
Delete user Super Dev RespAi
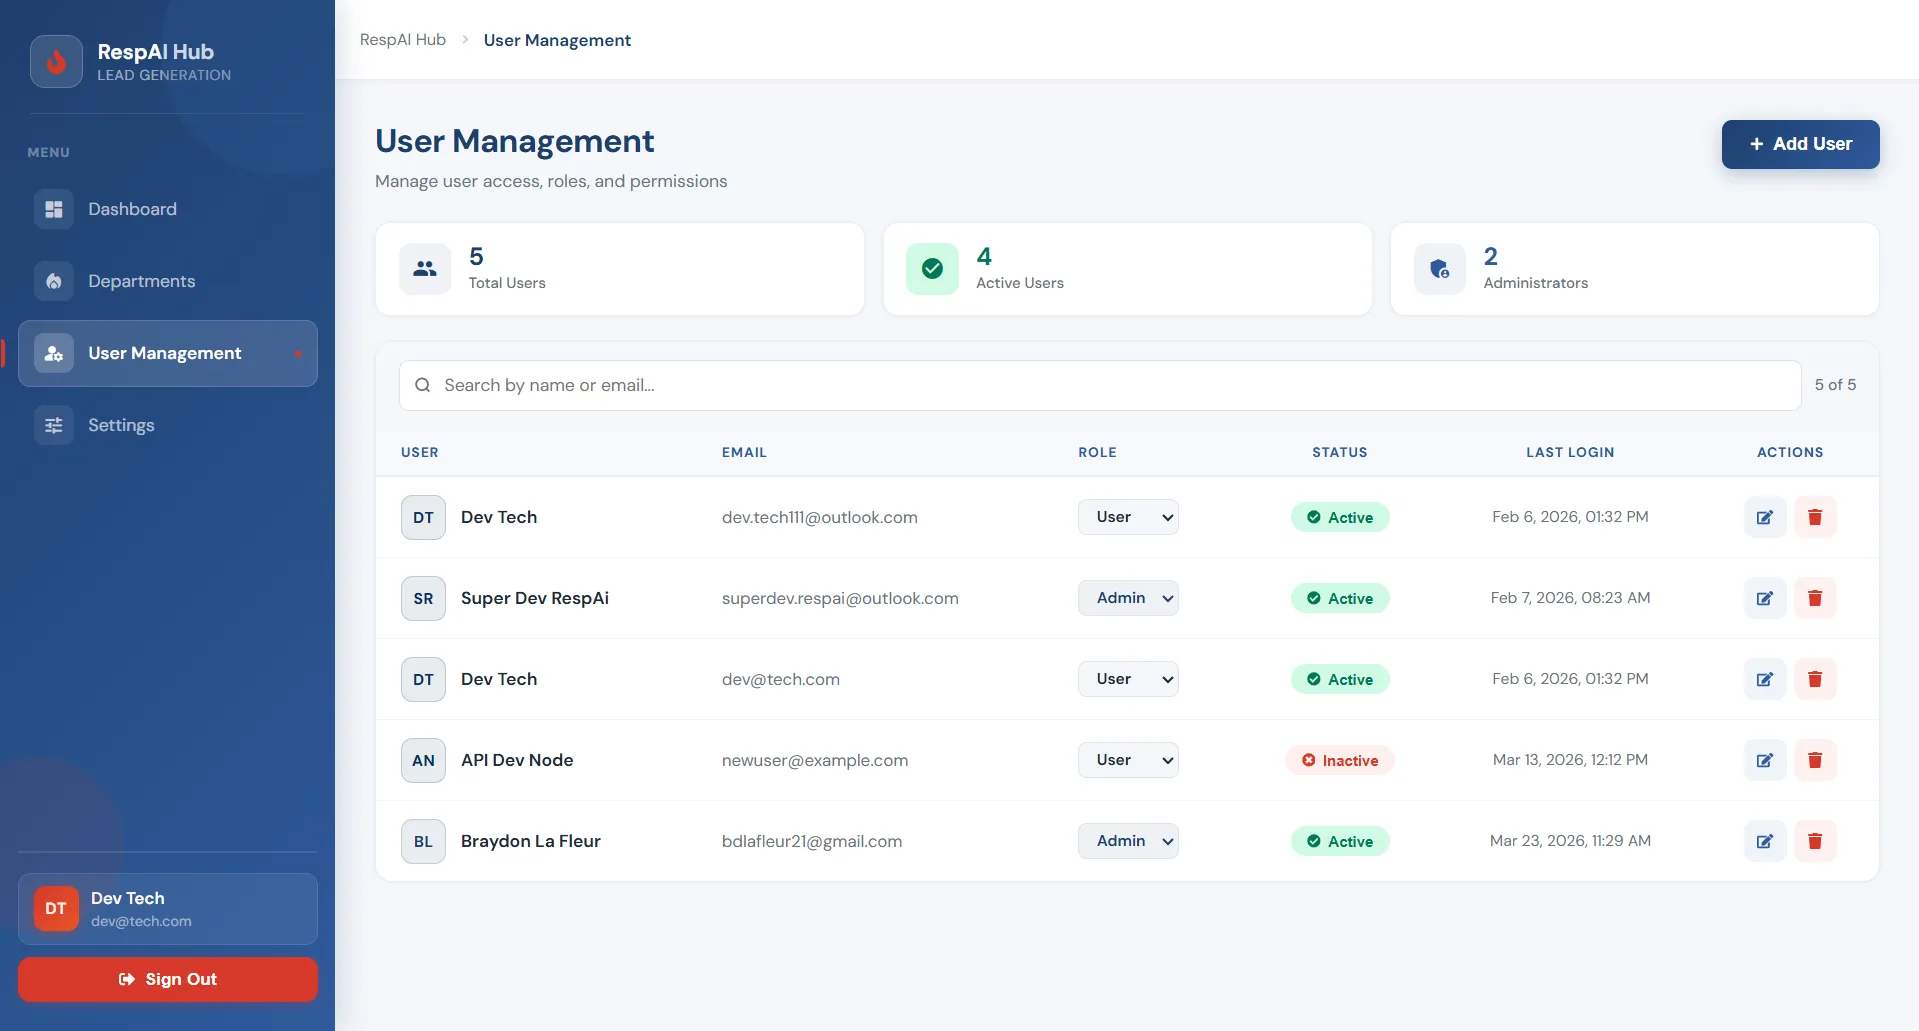(1815, 598)
